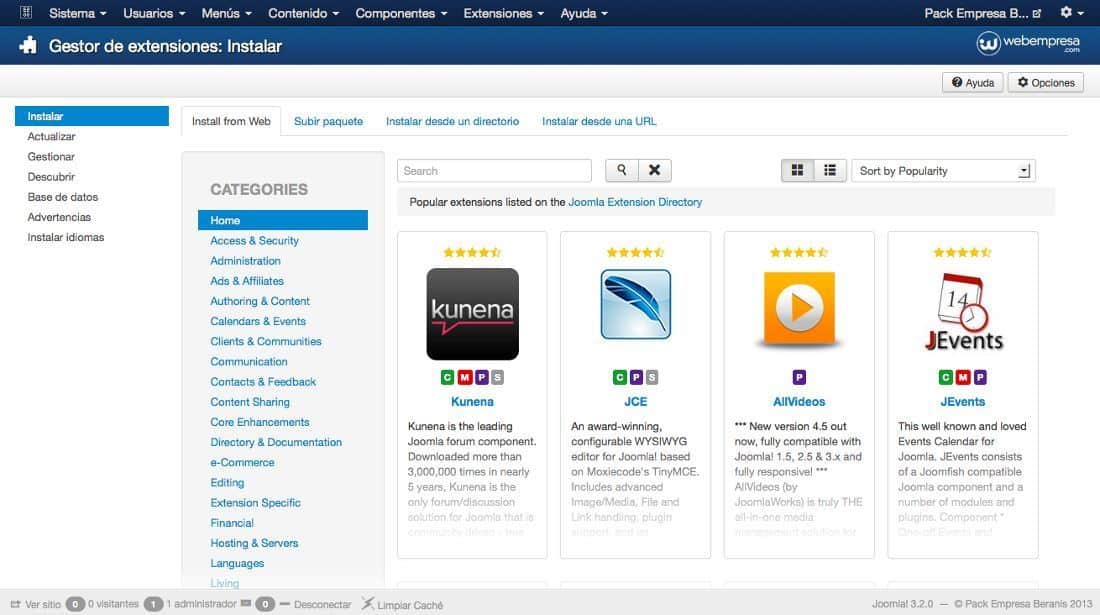Click the Ver sitio external link icon
1100x615 pixels.
coord(15,604)
